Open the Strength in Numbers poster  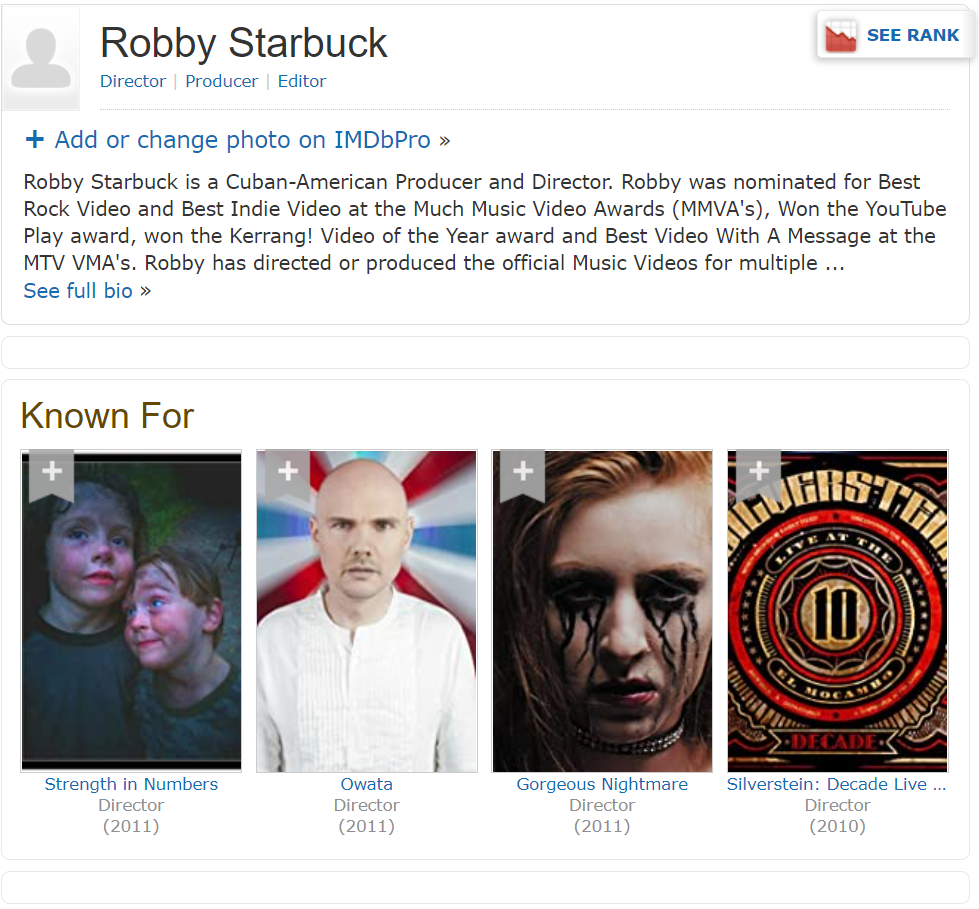(131, 611)
